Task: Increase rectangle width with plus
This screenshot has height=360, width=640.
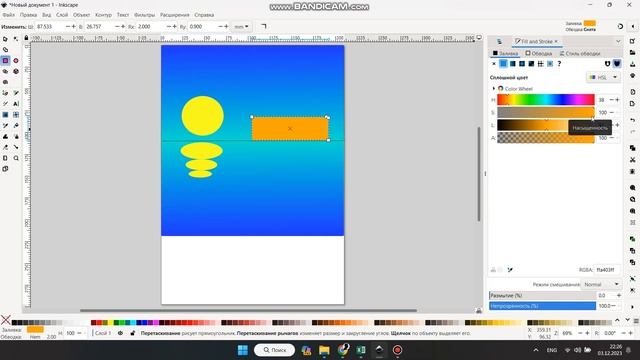Action: tap(74, 27)
